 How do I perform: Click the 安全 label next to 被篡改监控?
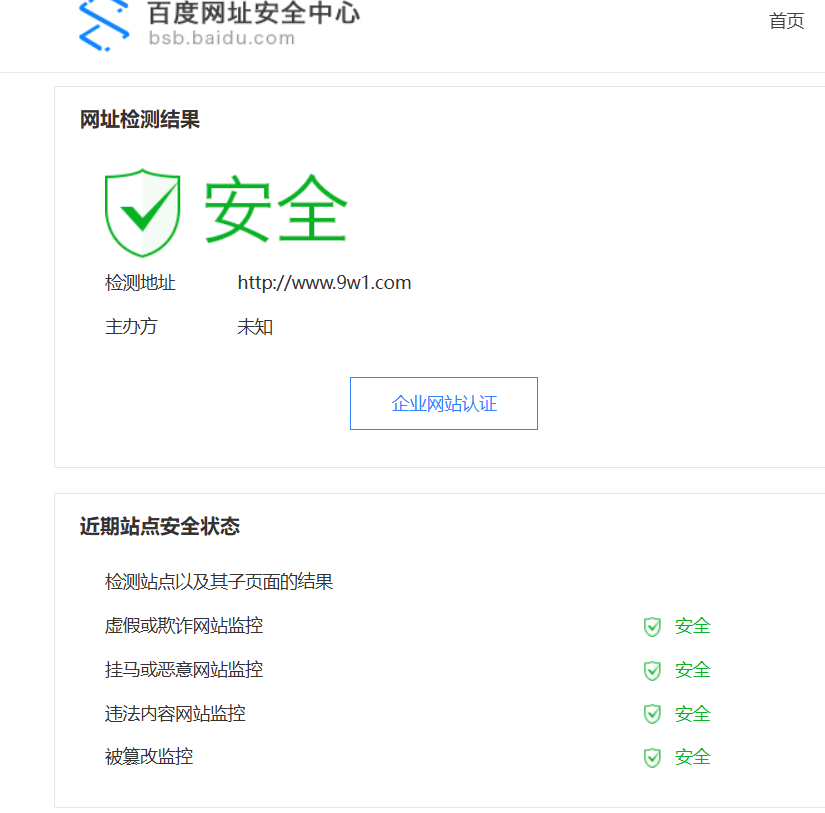[691, 757]
